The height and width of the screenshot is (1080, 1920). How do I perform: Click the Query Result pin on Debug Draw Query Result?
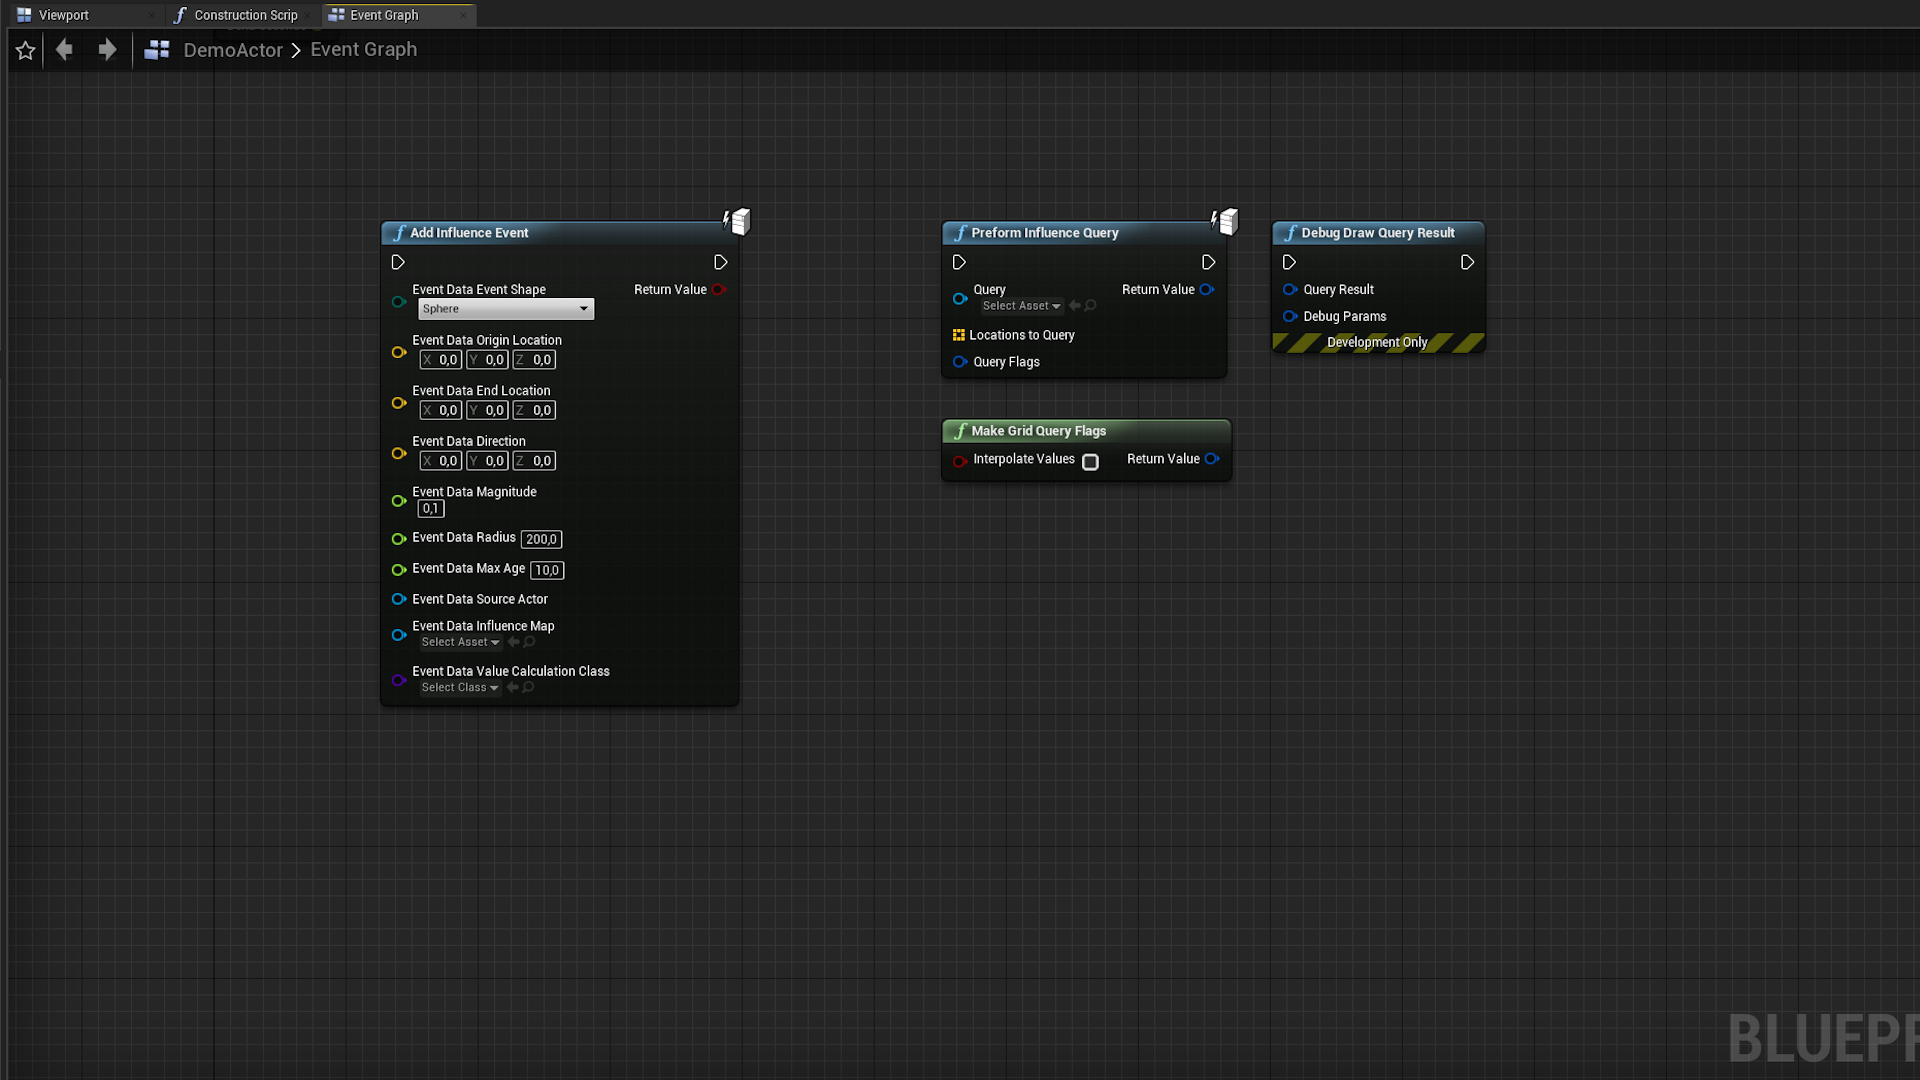1290,289
